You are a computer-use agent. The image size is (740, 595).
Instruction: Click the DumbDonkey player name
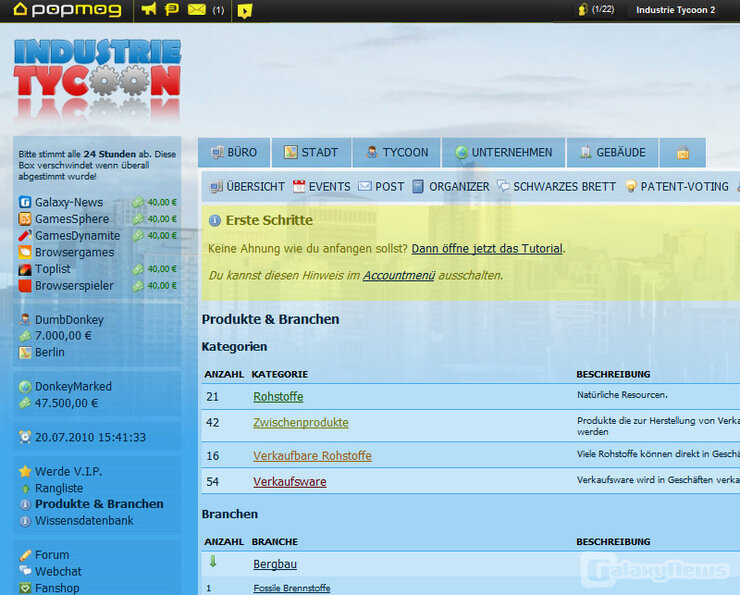pos(69,320)
